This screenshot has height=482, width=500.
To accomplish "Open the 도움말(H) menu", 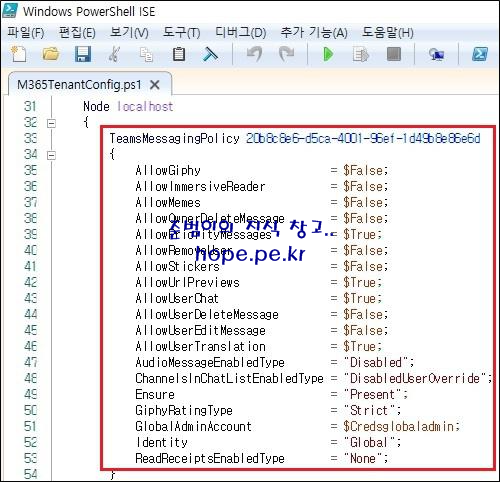I will 388,32.
